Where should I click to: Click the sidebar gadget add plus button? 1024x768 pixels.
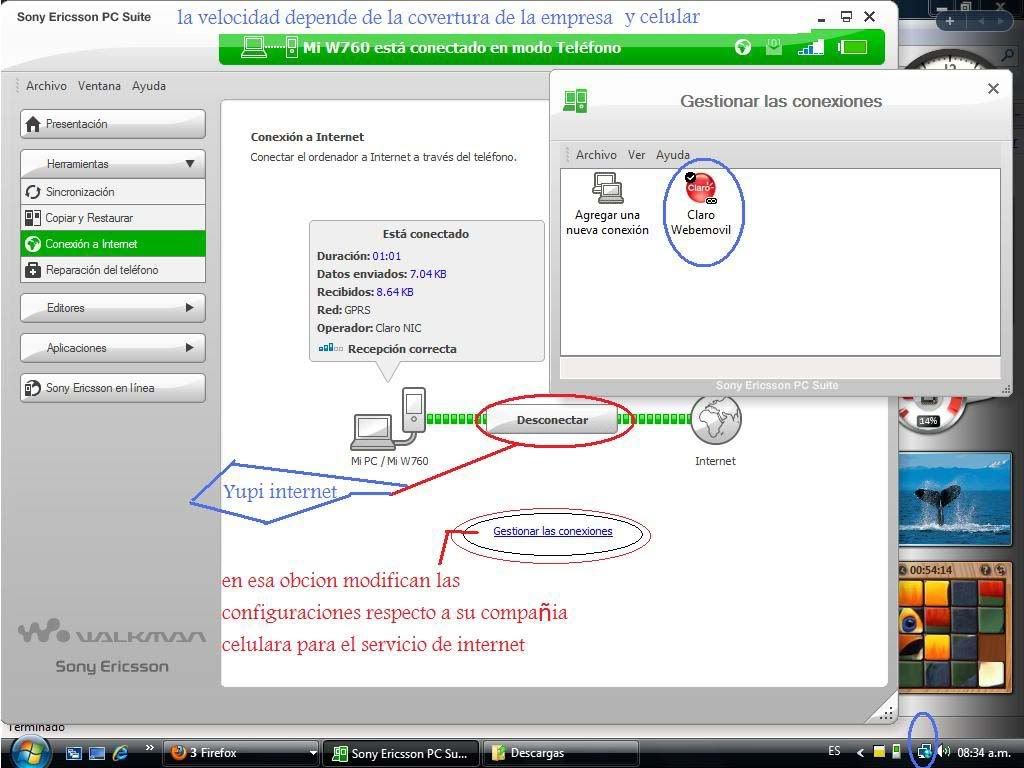950,21
